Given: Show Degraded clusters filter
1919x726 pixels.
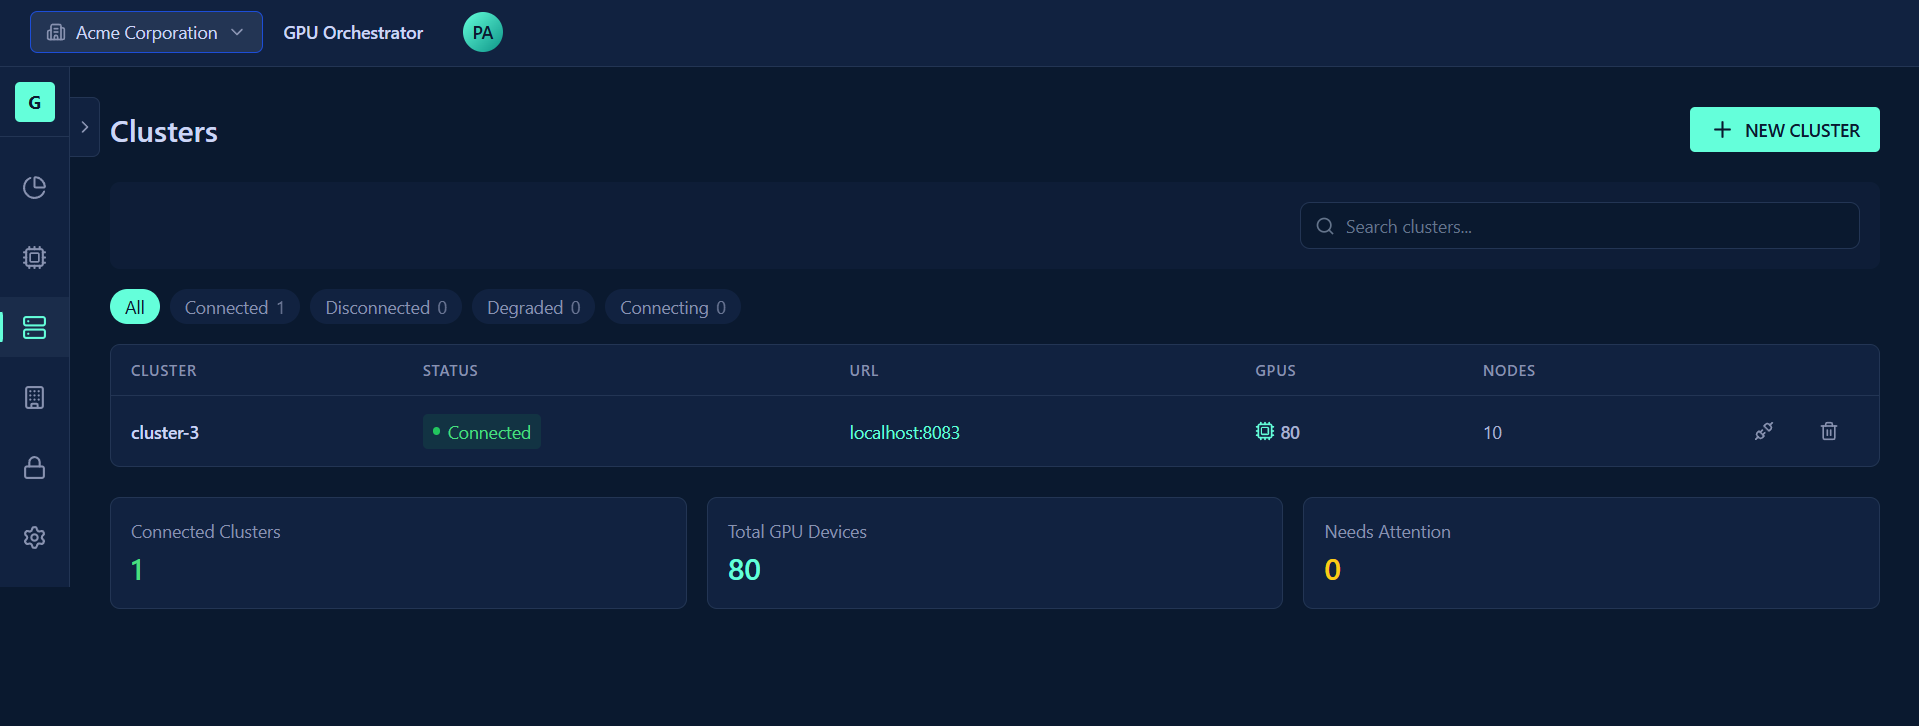Looking at the screenshot, I should click(x=533, y=308).
